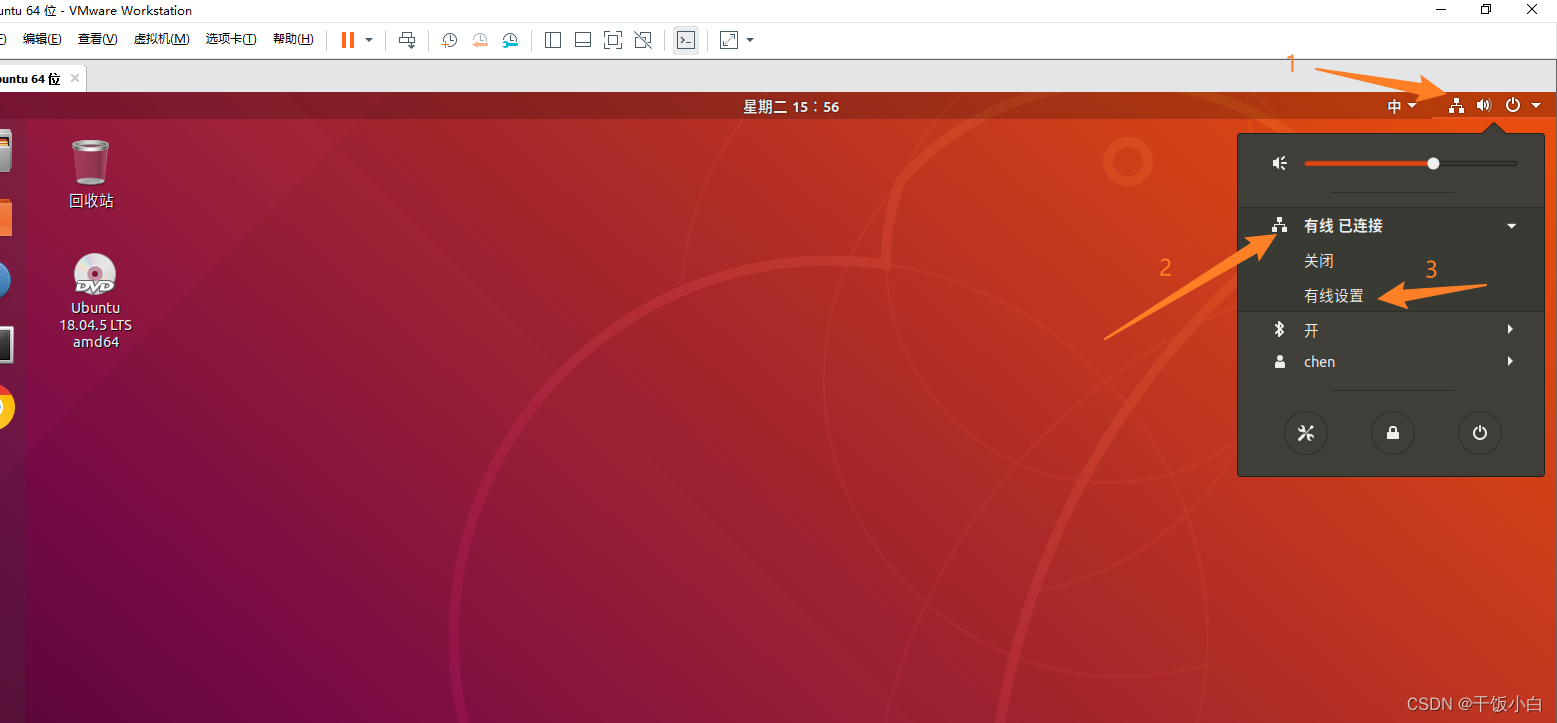
Task: Turn off wired connection via 关闭
Action: coord(1319,261)
